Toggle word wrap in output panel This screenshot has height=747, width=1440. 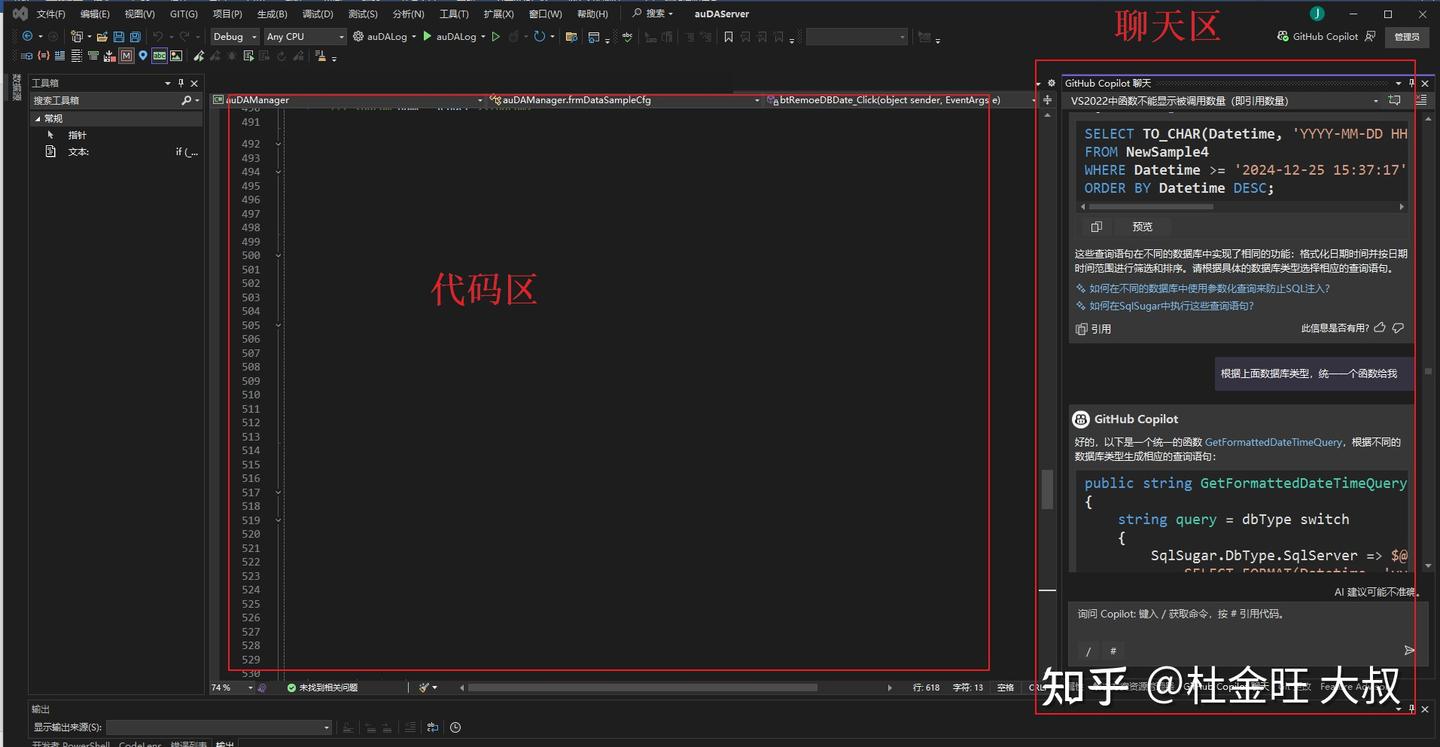[x=433, y=728]
